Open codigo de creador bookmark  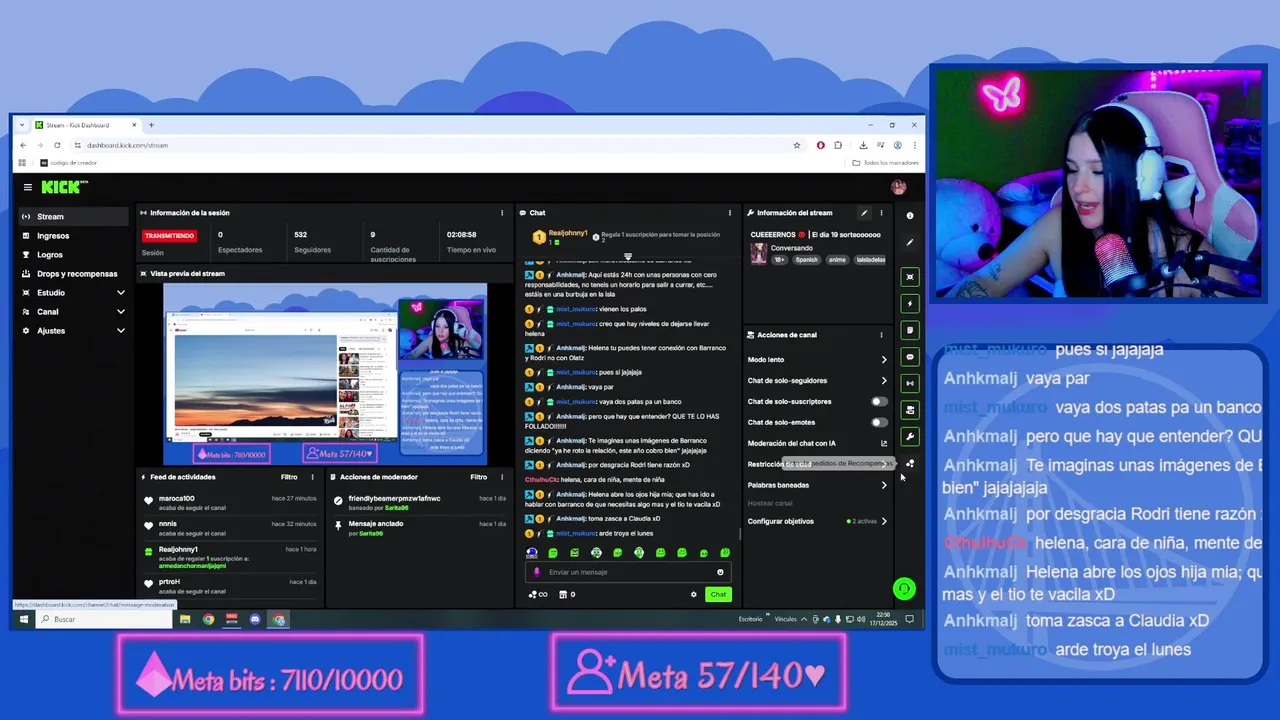69,162
